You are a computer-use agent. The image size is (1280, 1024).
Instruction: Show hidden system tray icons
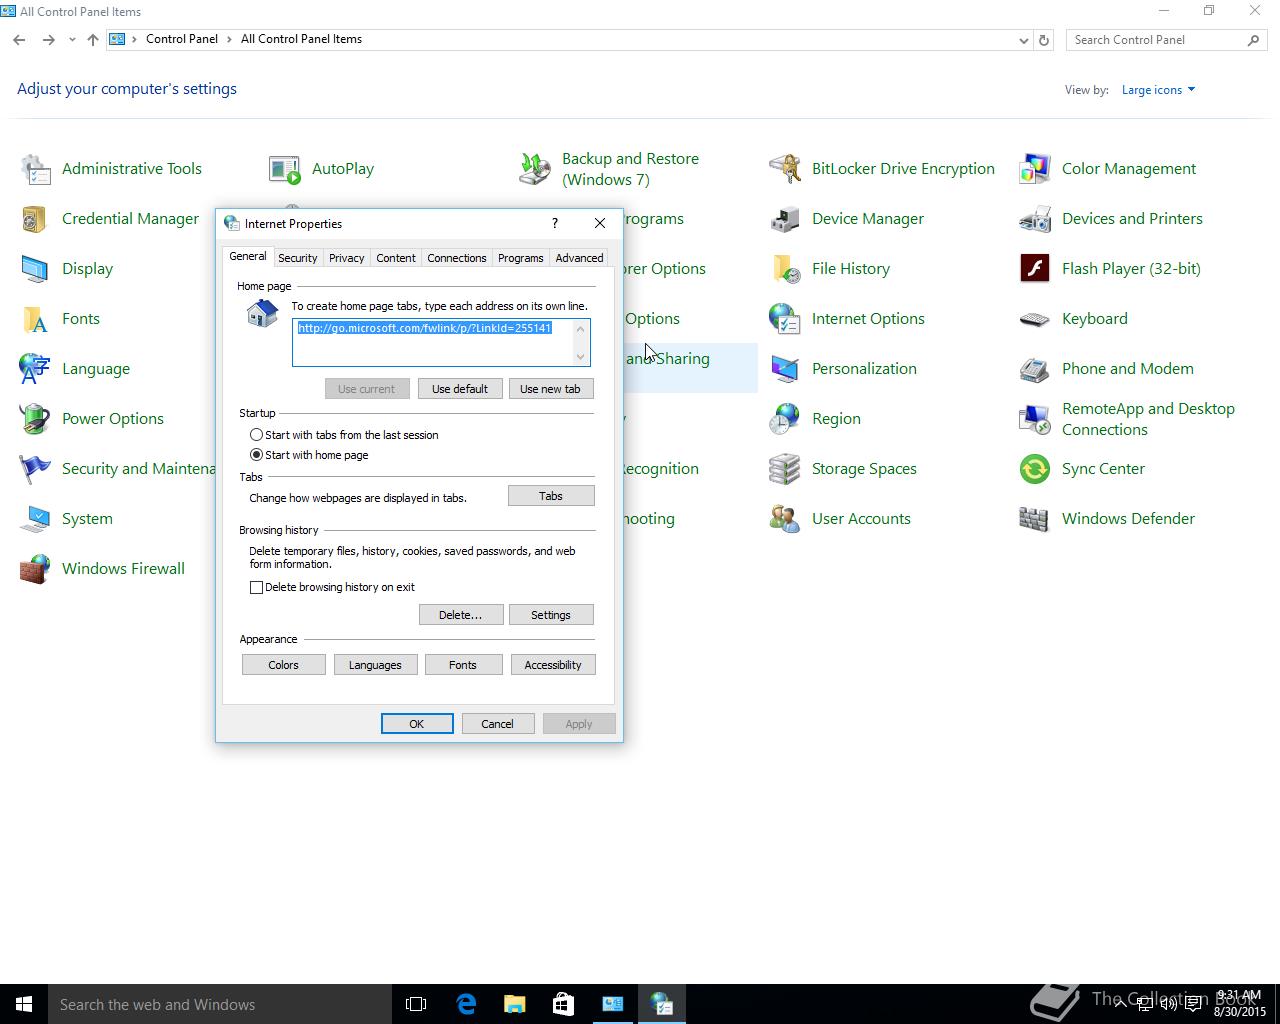[x=1120, y=1004]
